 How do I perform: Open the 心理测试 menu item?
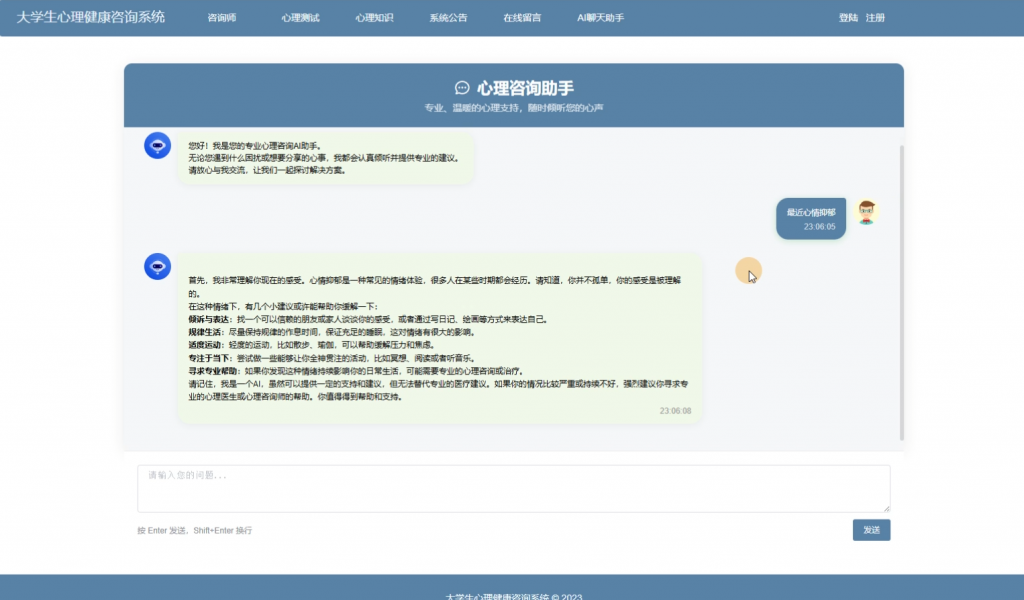pyautogui.click(x=300, y=18)
